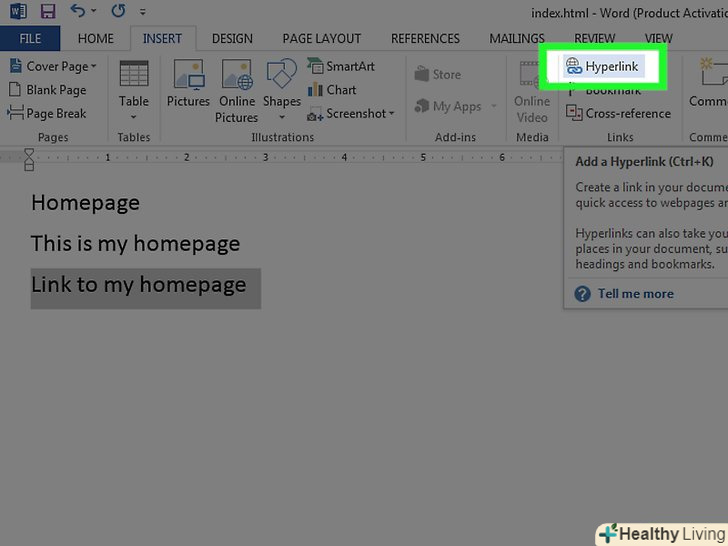Open the REVIEW tab
Screen dimensions: 728x546
(x=594, y=39)
